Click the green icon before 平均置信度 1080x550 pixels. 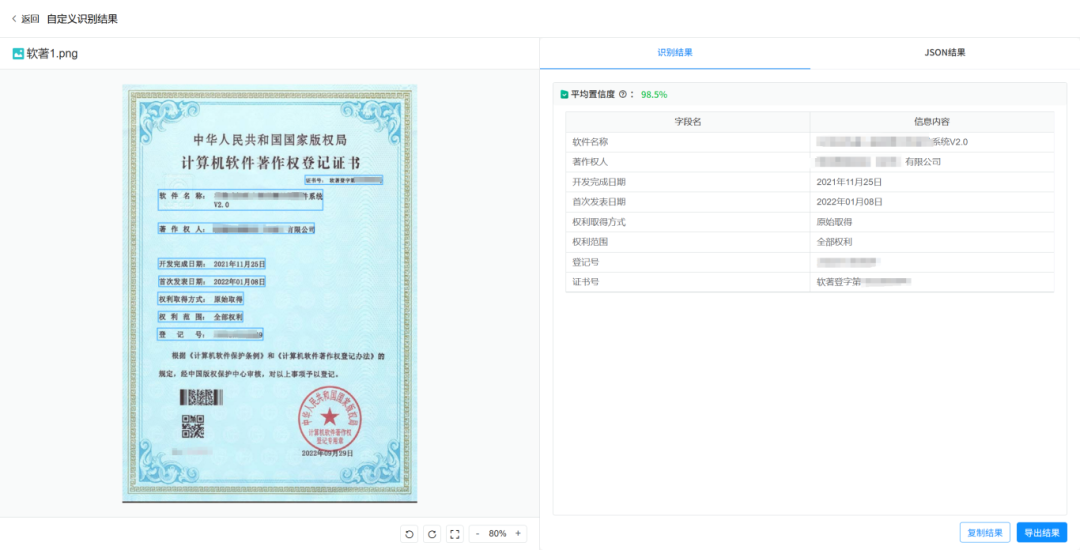point(564,94)
